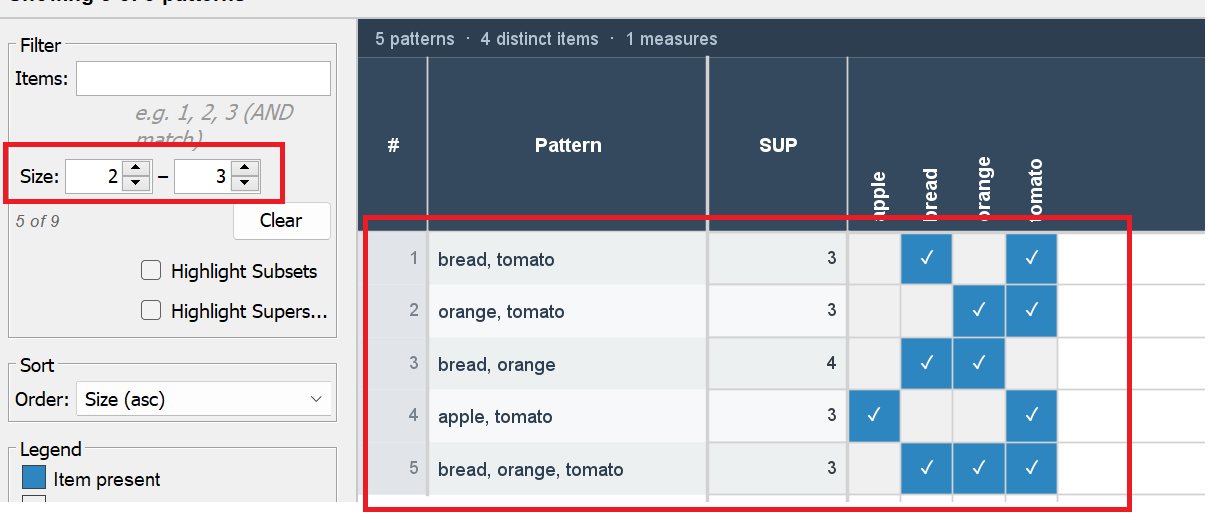The height and width of the screenshot is (523, 1223).
Task: Click orange checkmark in row 2
Action: (979, 311)
